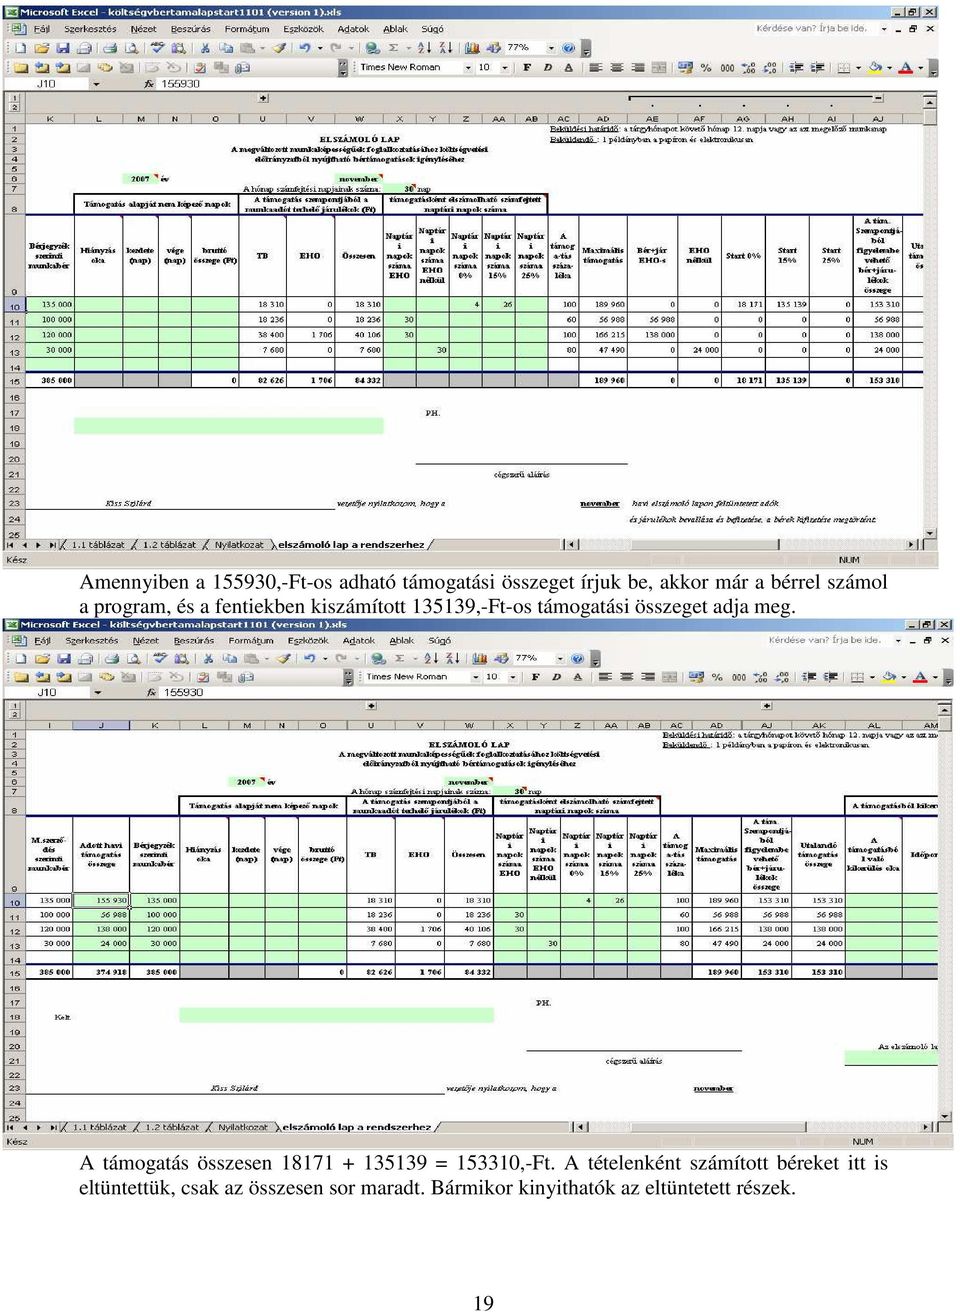960x1312 pixels.
Task: Click Print Preview icon in upper Excel toolbar
Action: coord(130,47)
